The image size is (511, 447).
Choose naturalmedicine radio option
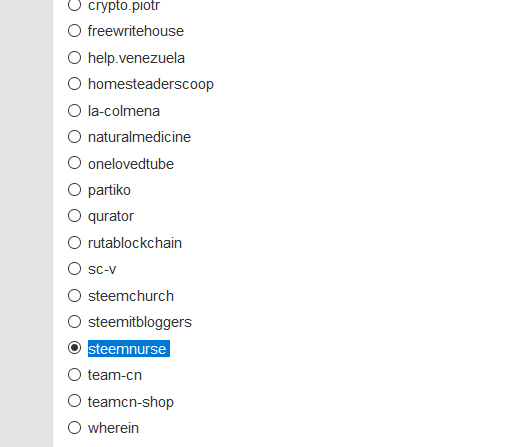click(x=74, y=137)
